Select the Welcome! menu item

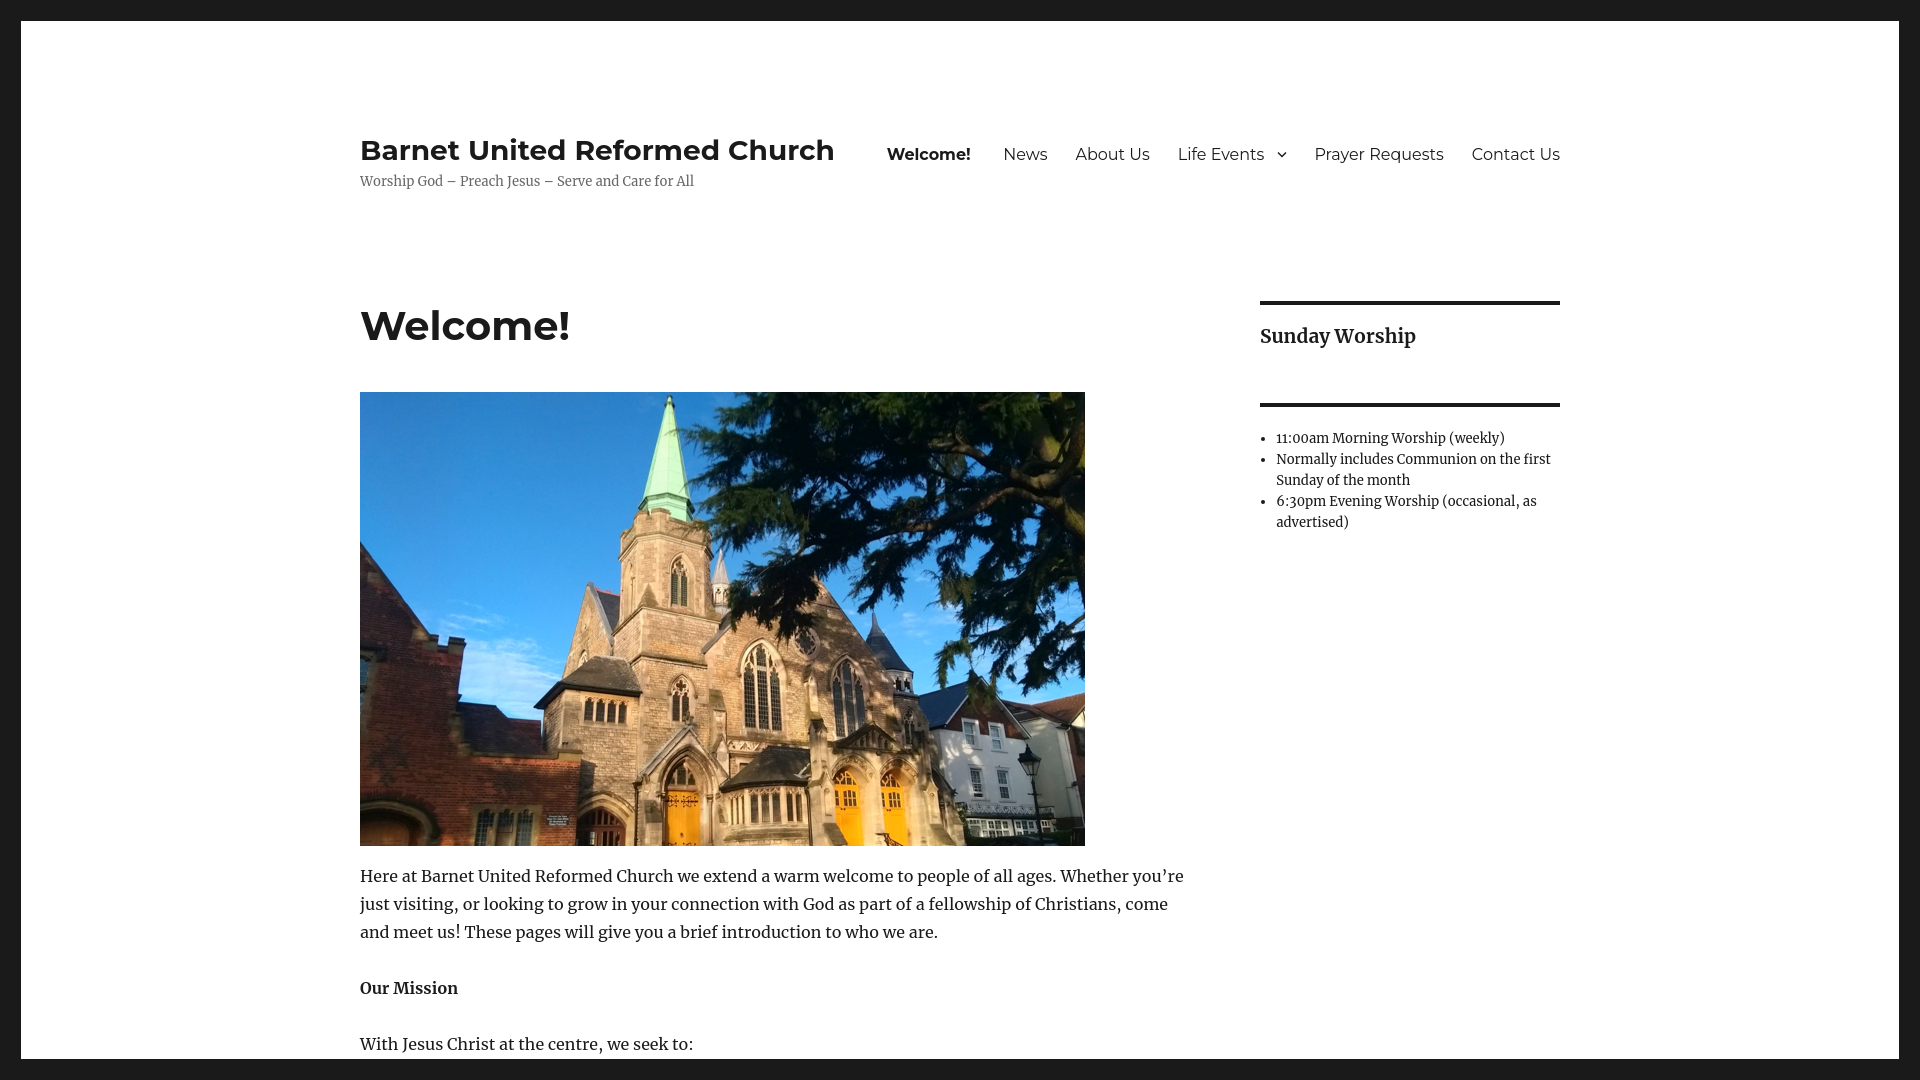[x=928, y=154]
